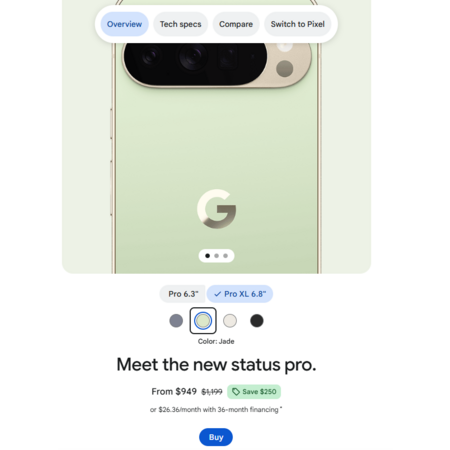Click the blue Buy button
450x450 pixels.
click(x=216, y=437)
